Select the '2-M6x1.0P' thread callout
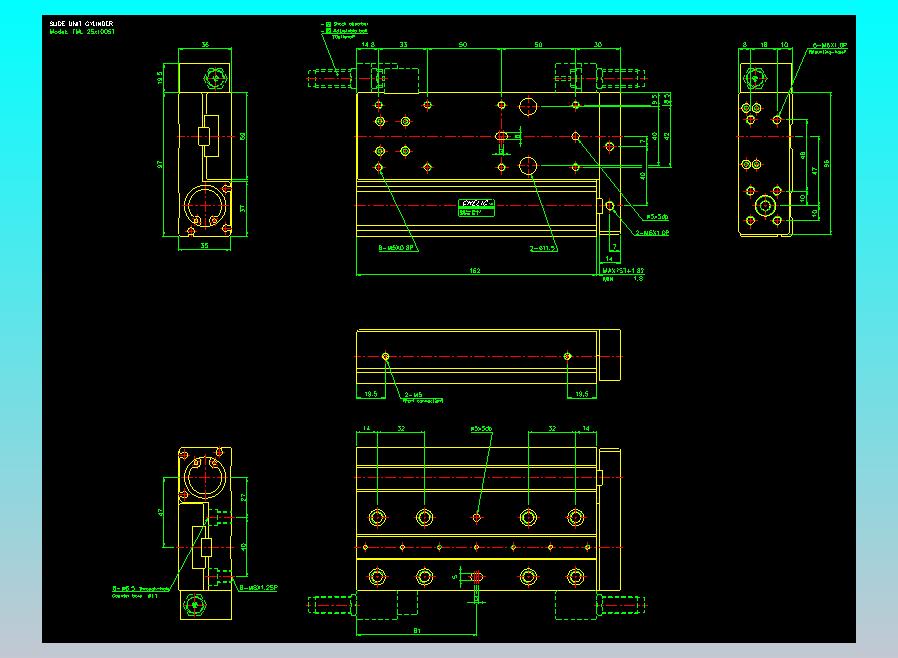898x658 pixels. (652, 233)
